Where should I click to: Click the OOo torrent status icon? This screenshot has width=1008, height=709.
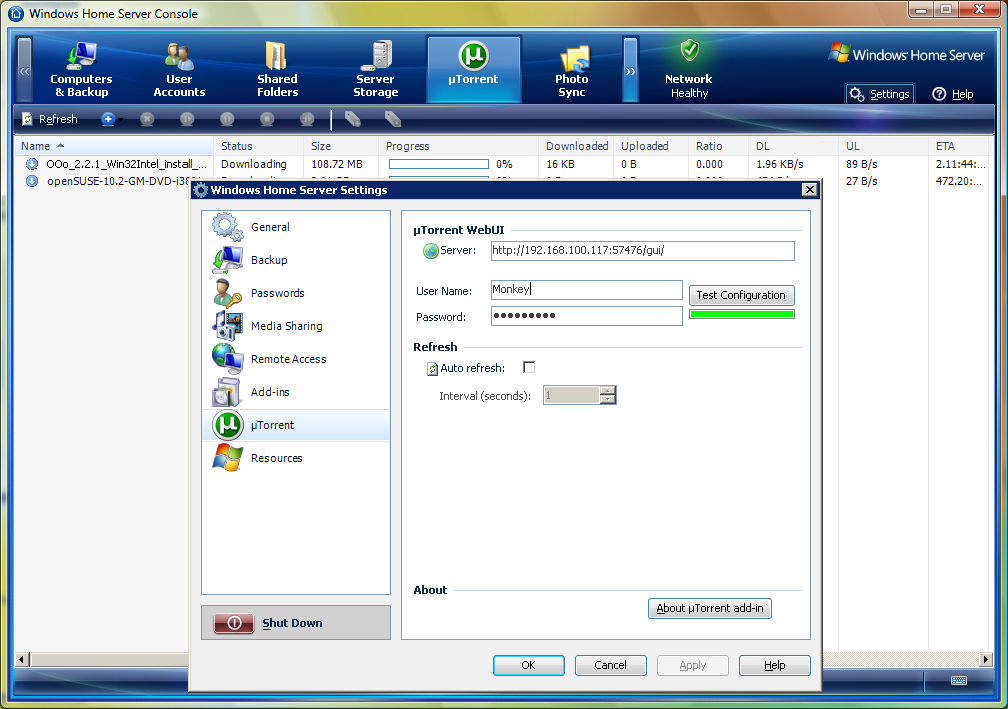tap(32, 164)
